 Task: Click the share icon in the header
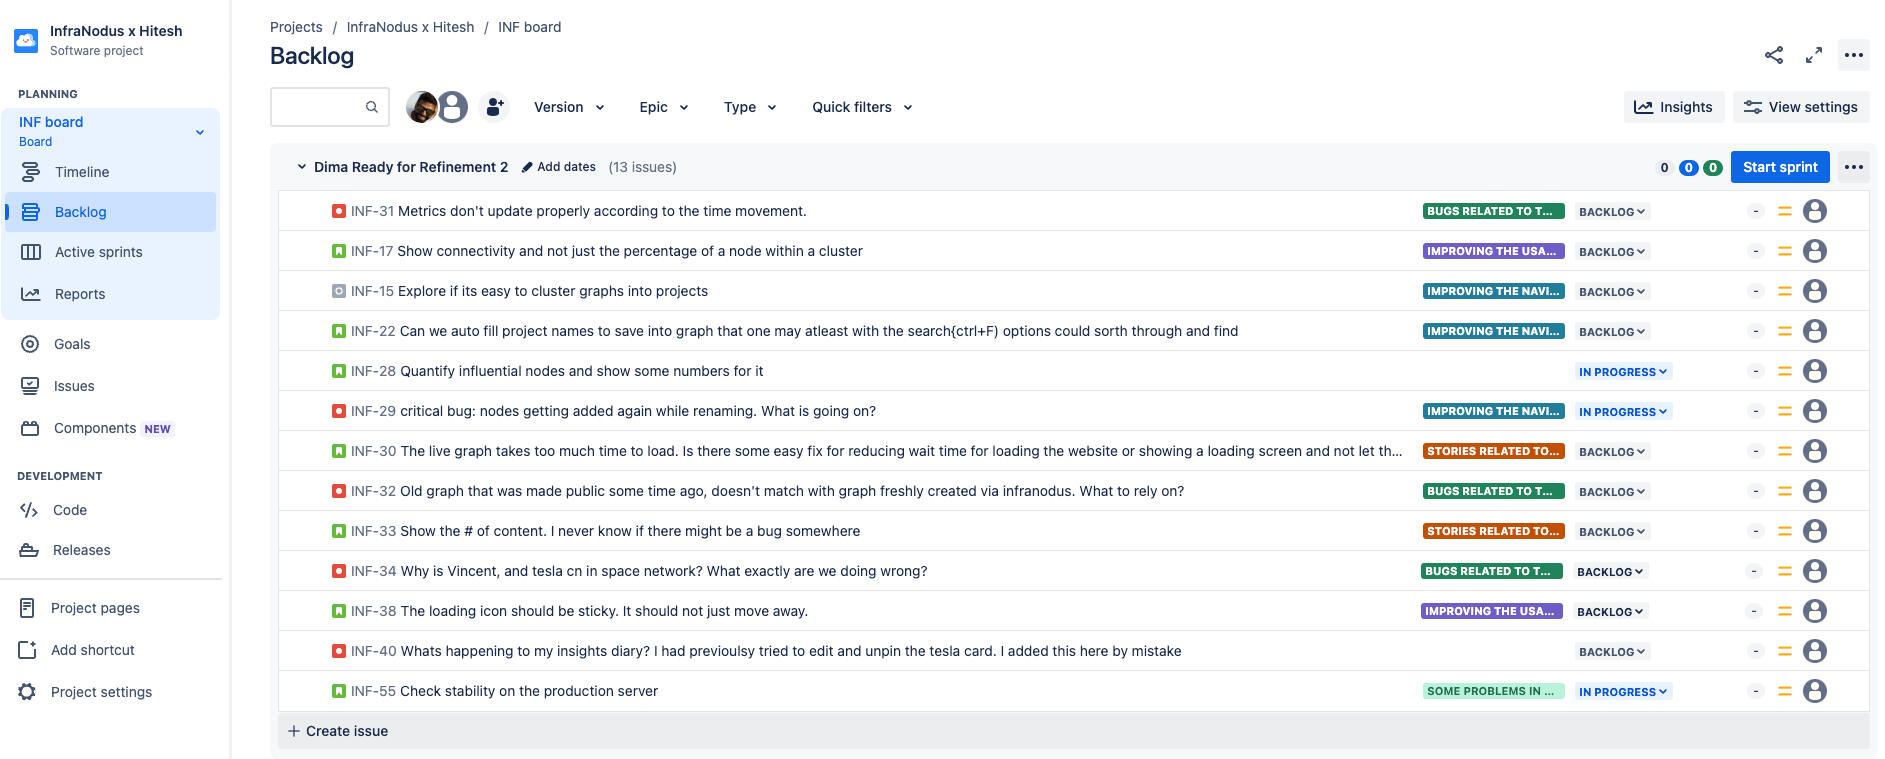[1773, 55]
